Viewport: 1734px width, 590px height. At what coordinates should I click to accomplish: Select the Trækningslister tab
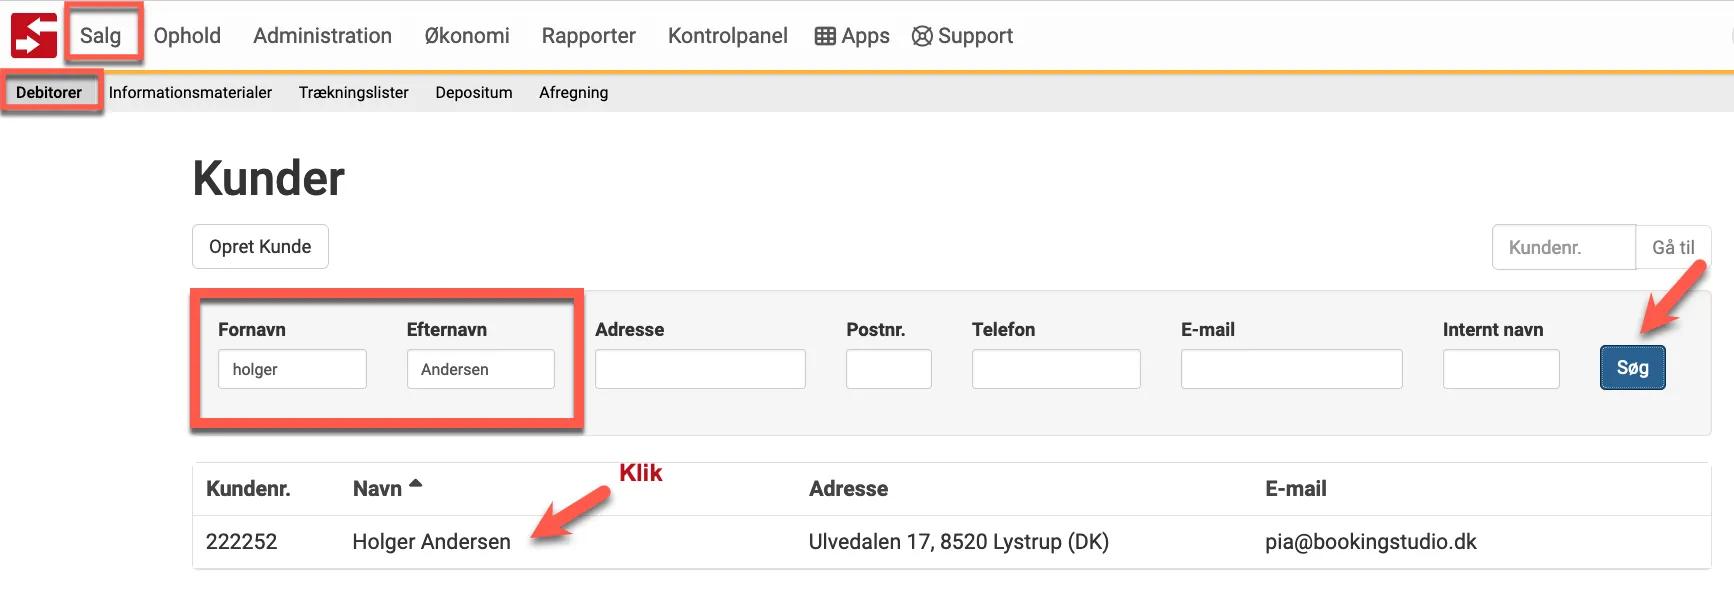pos(353,92)
